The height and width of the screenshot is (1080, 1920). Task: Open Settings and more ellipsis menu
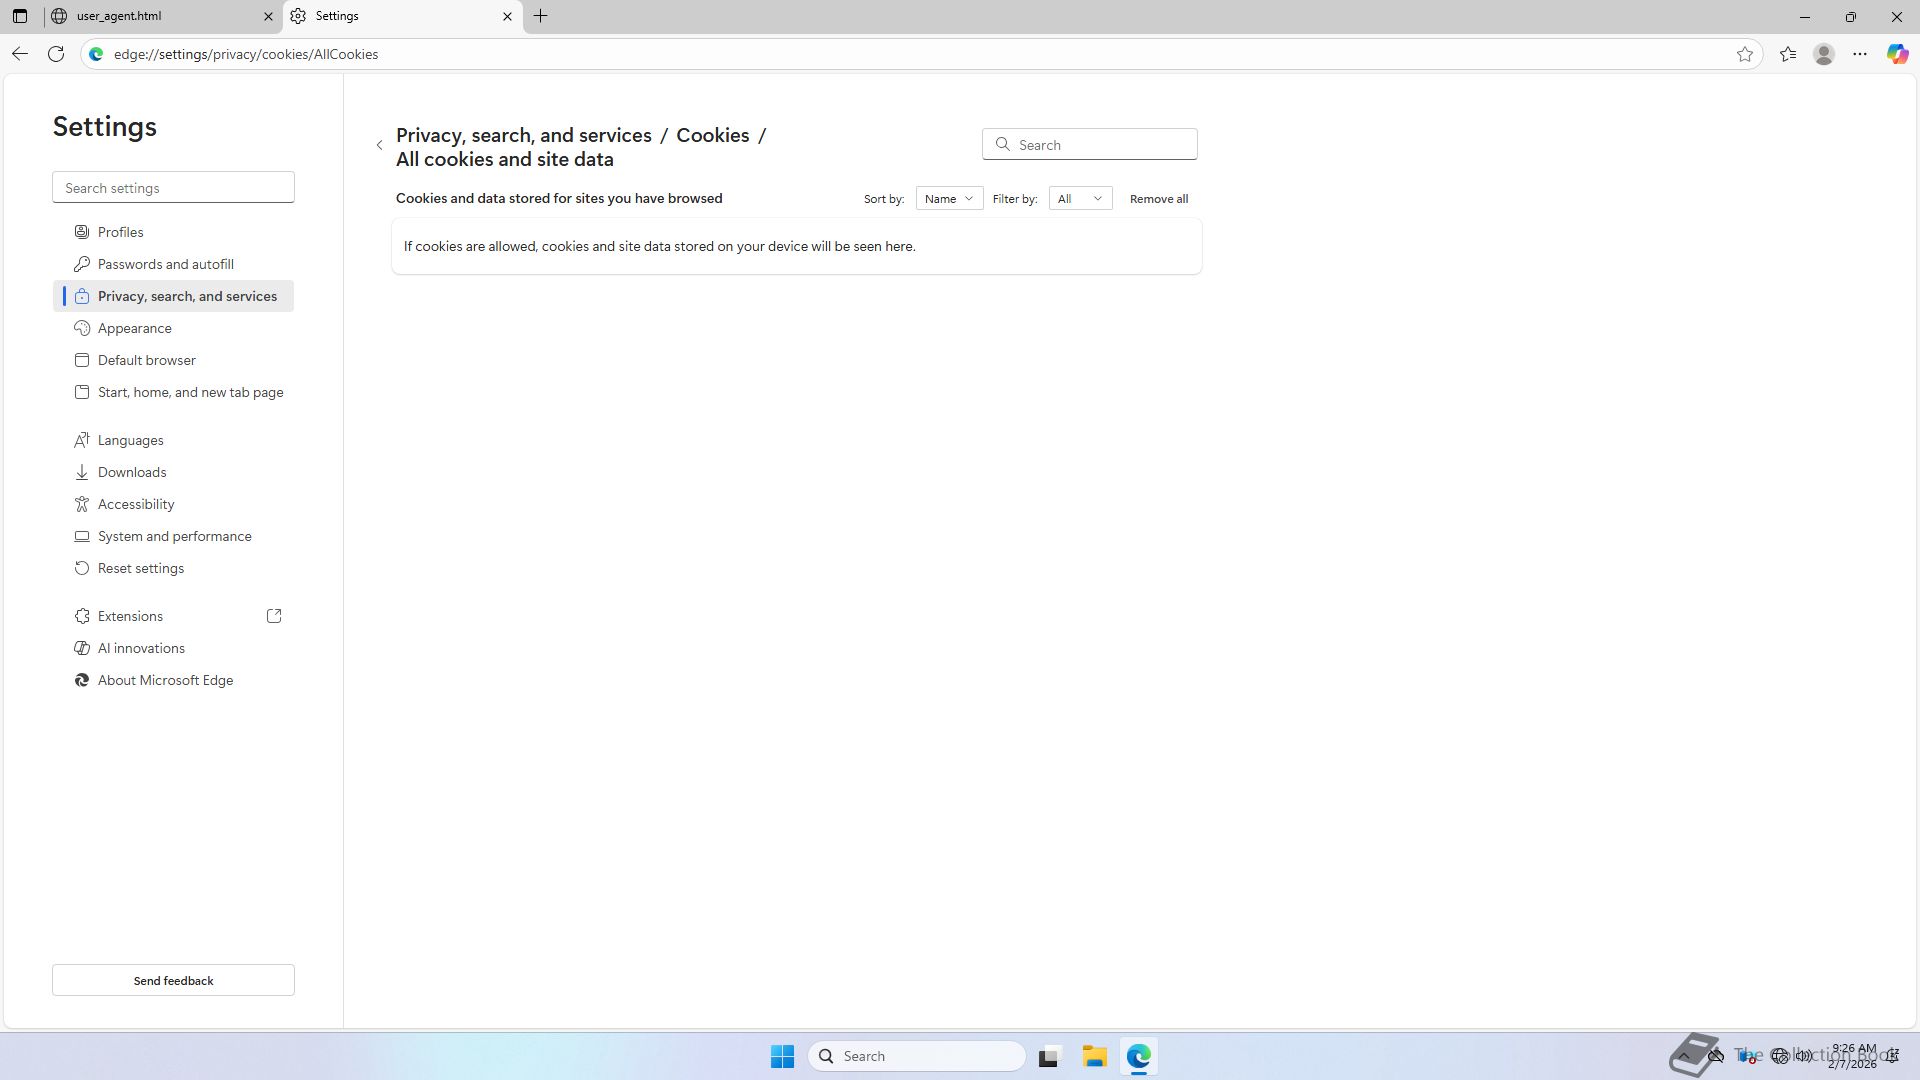point(1860,54)
